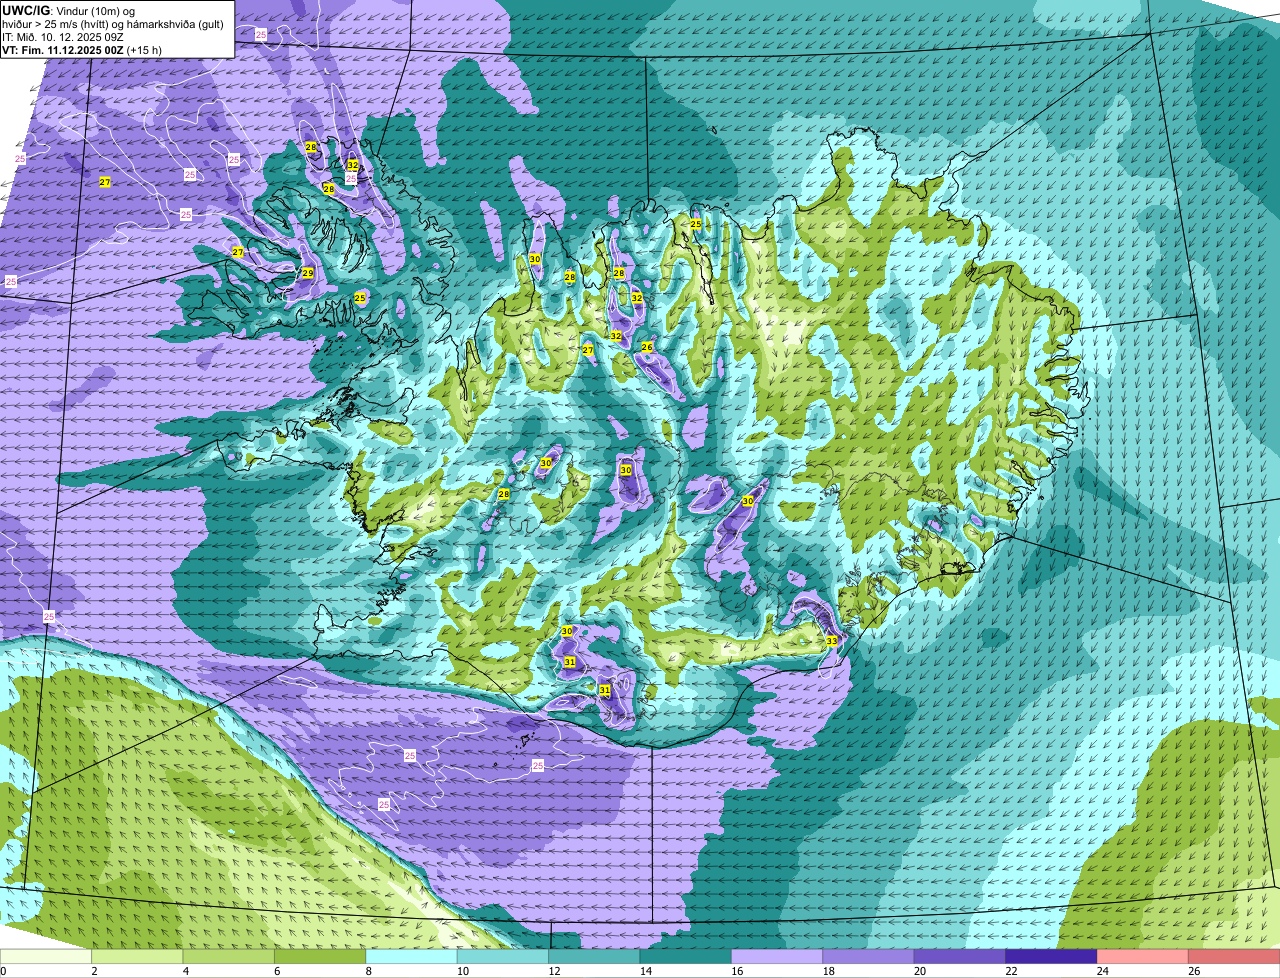Click the title line 'UWC/IG: Vindur (10m) og'

tap(68, 10)
